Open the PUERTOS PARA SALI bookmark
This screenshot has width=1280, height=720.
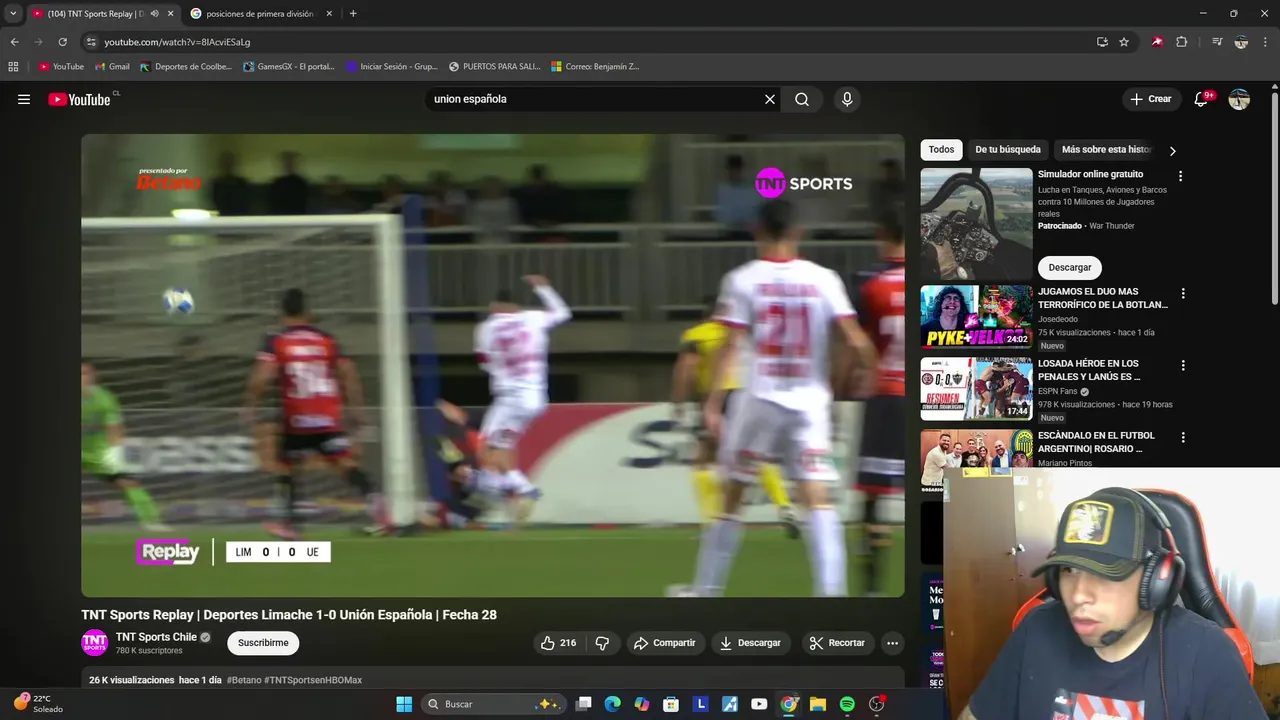tap(494, 67)
